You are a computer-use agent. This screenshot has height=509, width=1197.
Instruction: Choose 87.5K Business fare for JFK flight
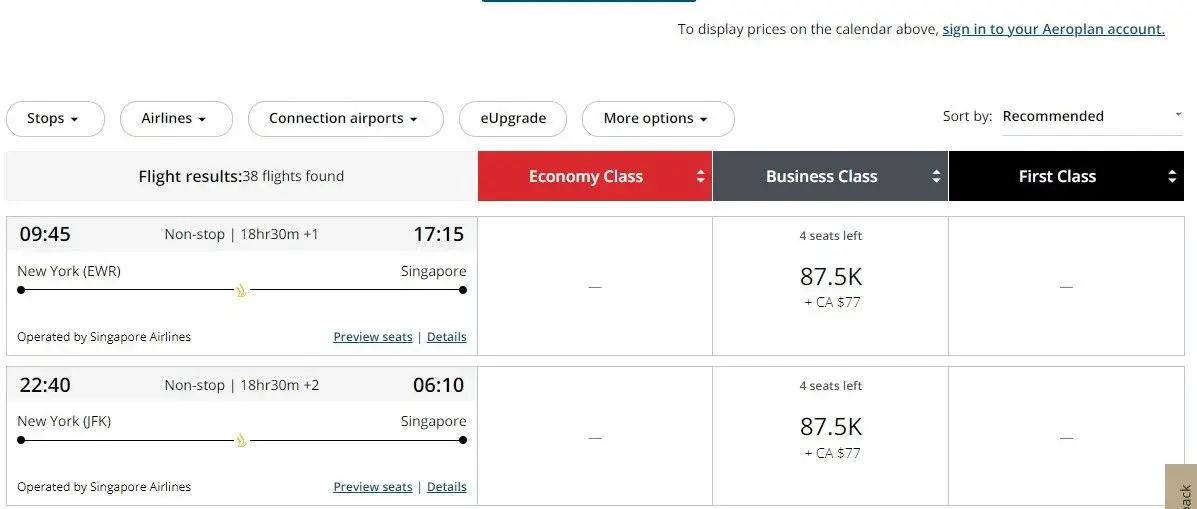[830, 427]
